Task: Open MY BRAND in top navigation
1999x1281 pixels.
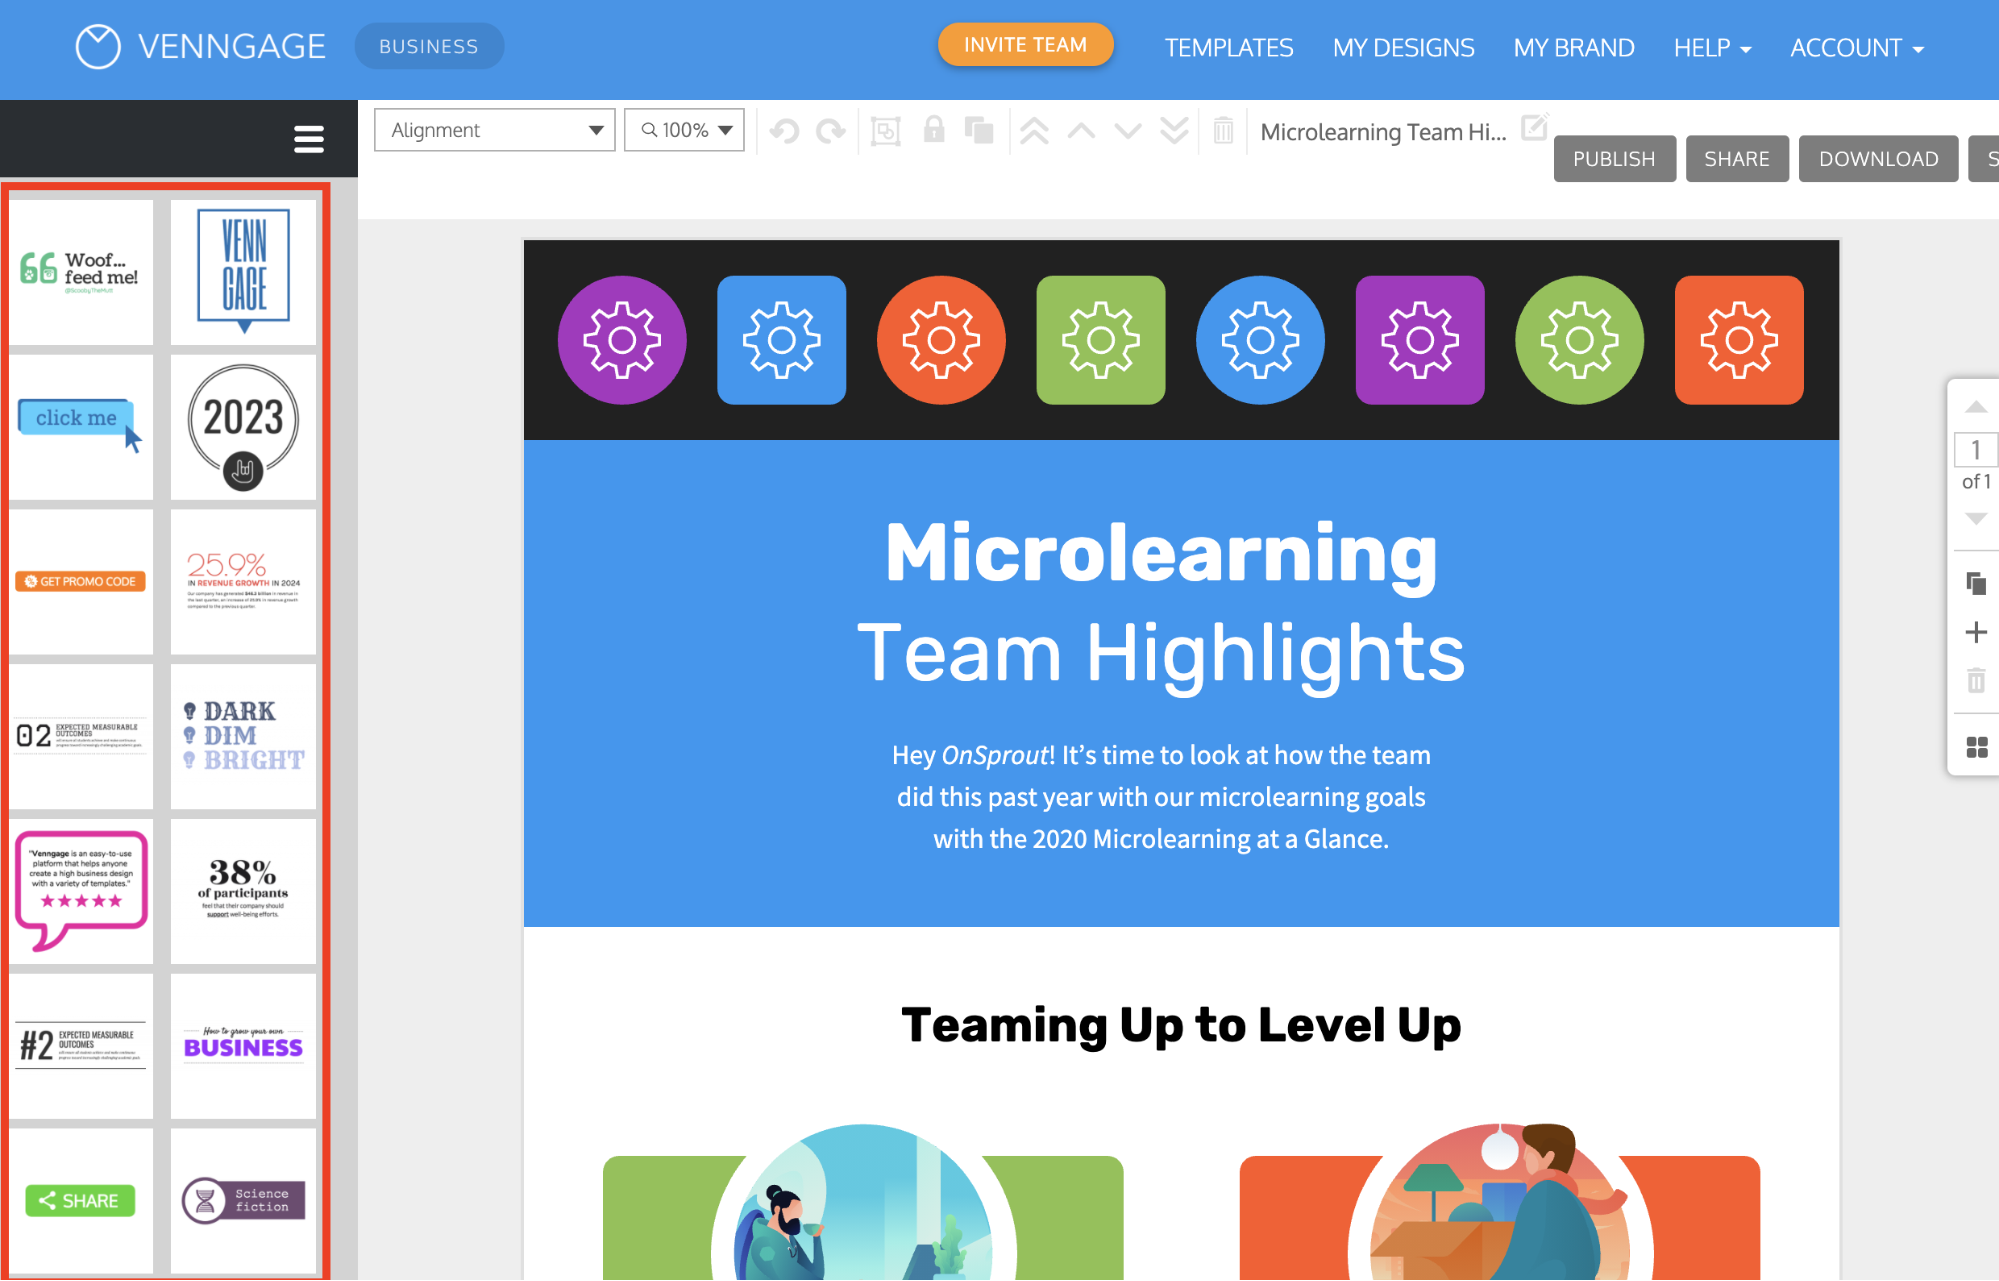Action: 1574,48
